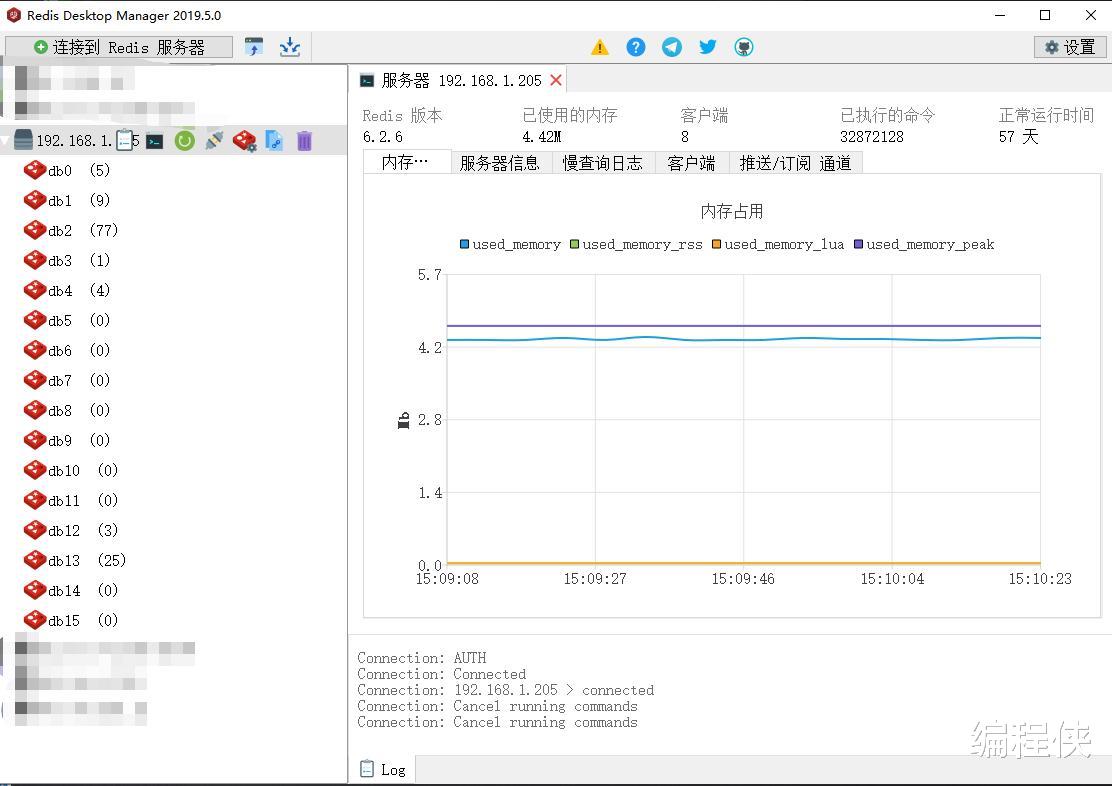
Task: Click the disconnect plug icon
Action: [214, 140]
